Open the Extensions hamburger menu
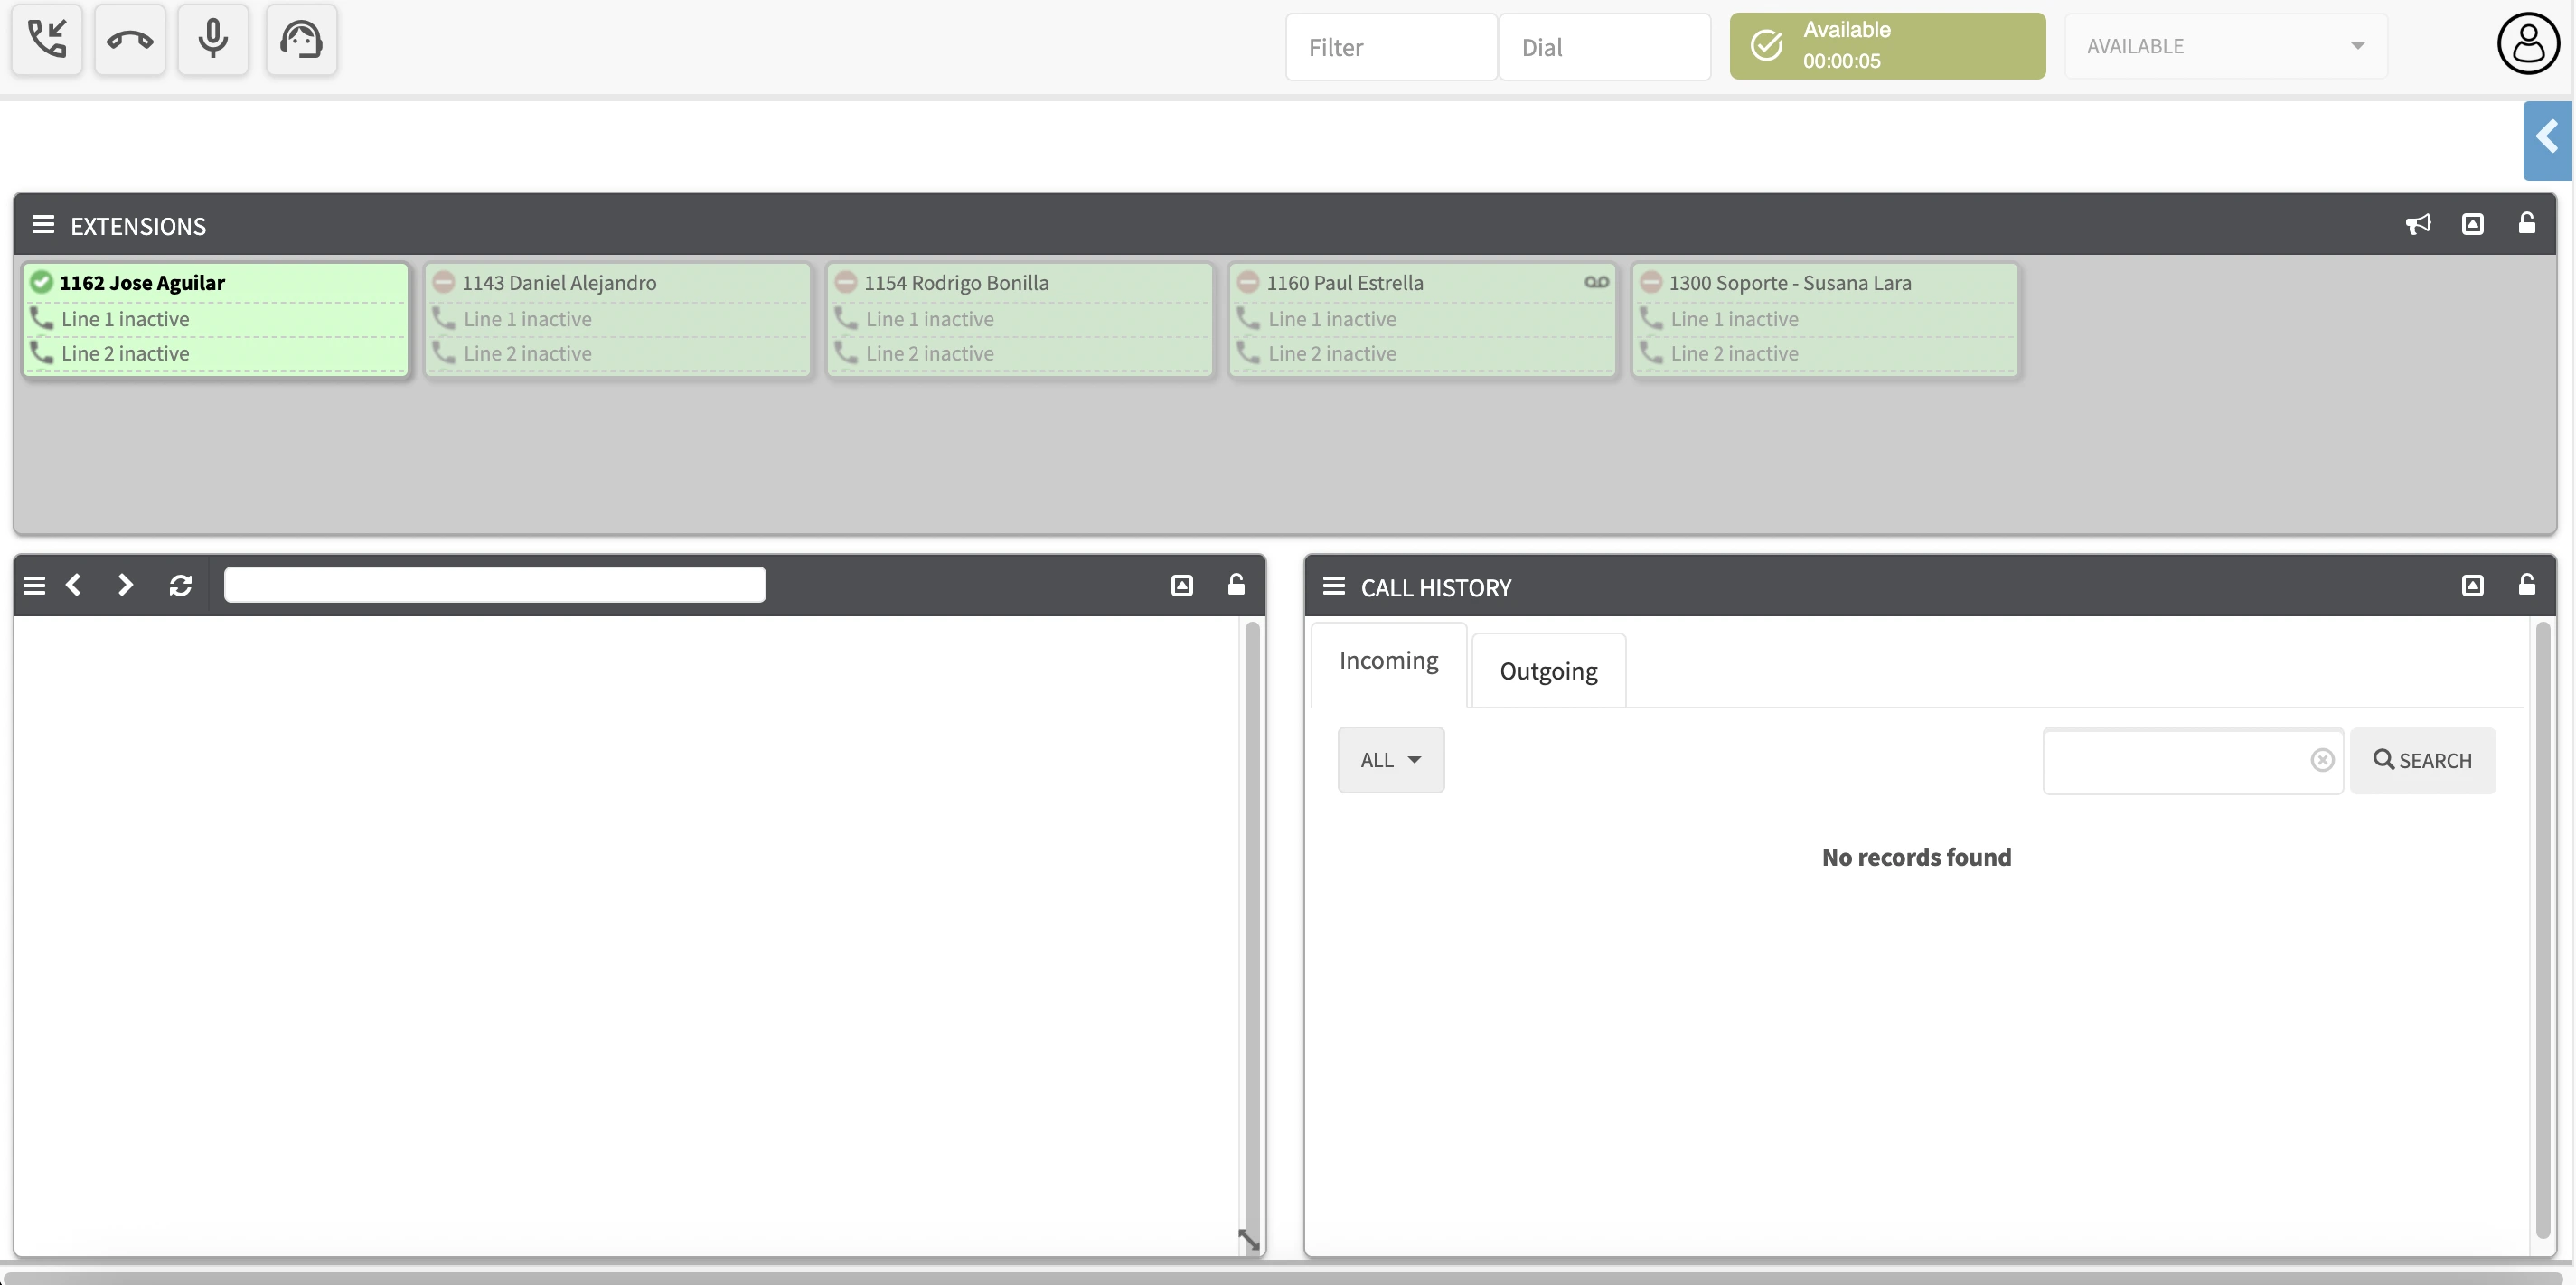This screenshot has width=2576, height=1285. 42,224
